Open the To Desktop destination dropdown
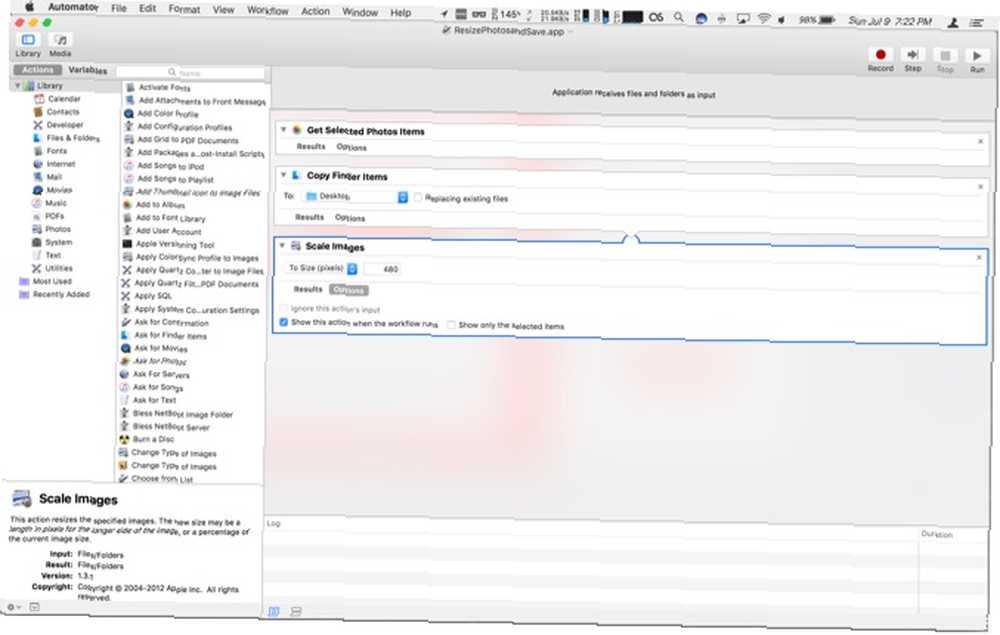Viewport: 1000px width, 635px height. (x=355, y=197)
